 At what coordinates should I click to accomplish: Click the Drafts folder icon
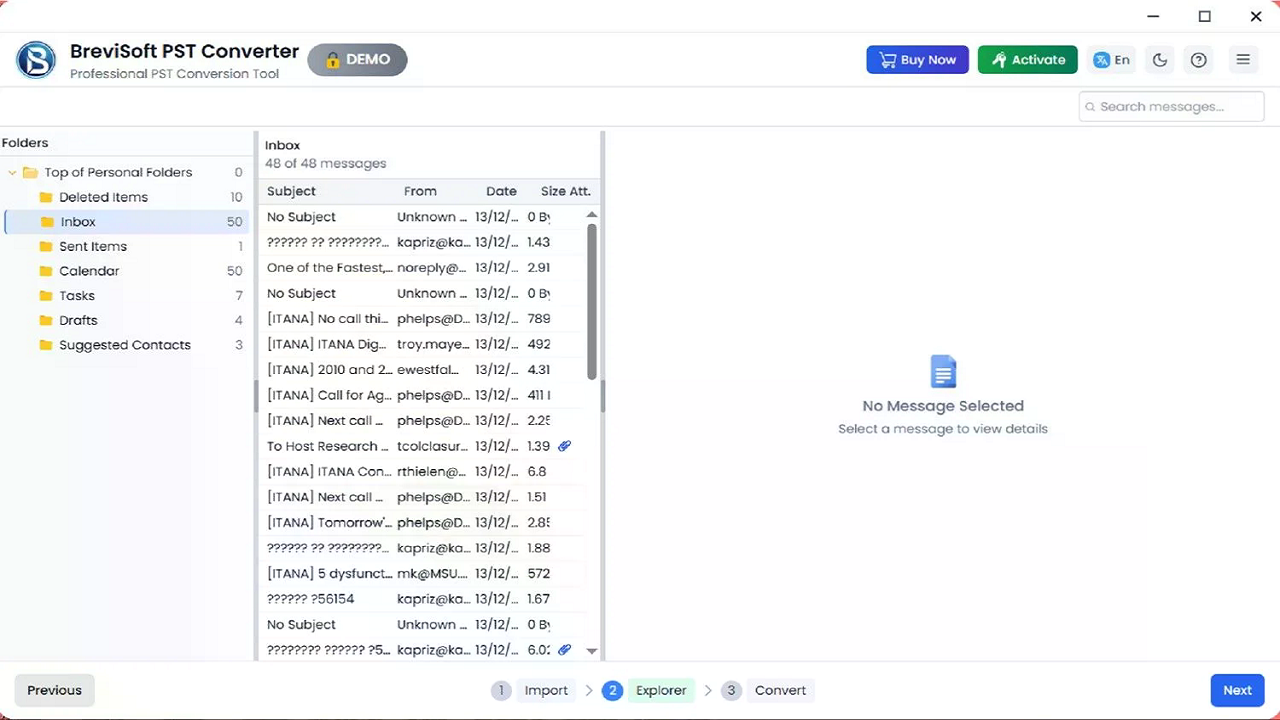pos(45,320)
